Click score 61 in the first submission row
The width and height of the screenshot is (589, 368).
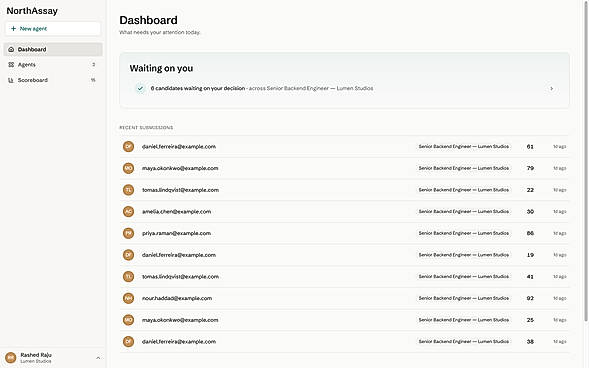pos(530,146)
